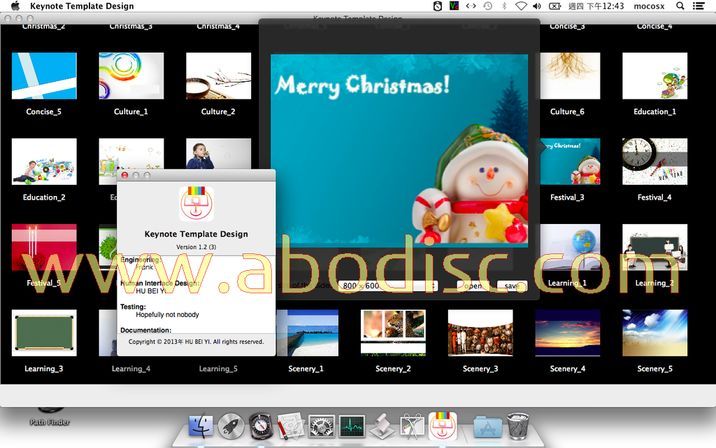
Task: Select the Scenery_5 template thumbnail
Action: point(654,332)
